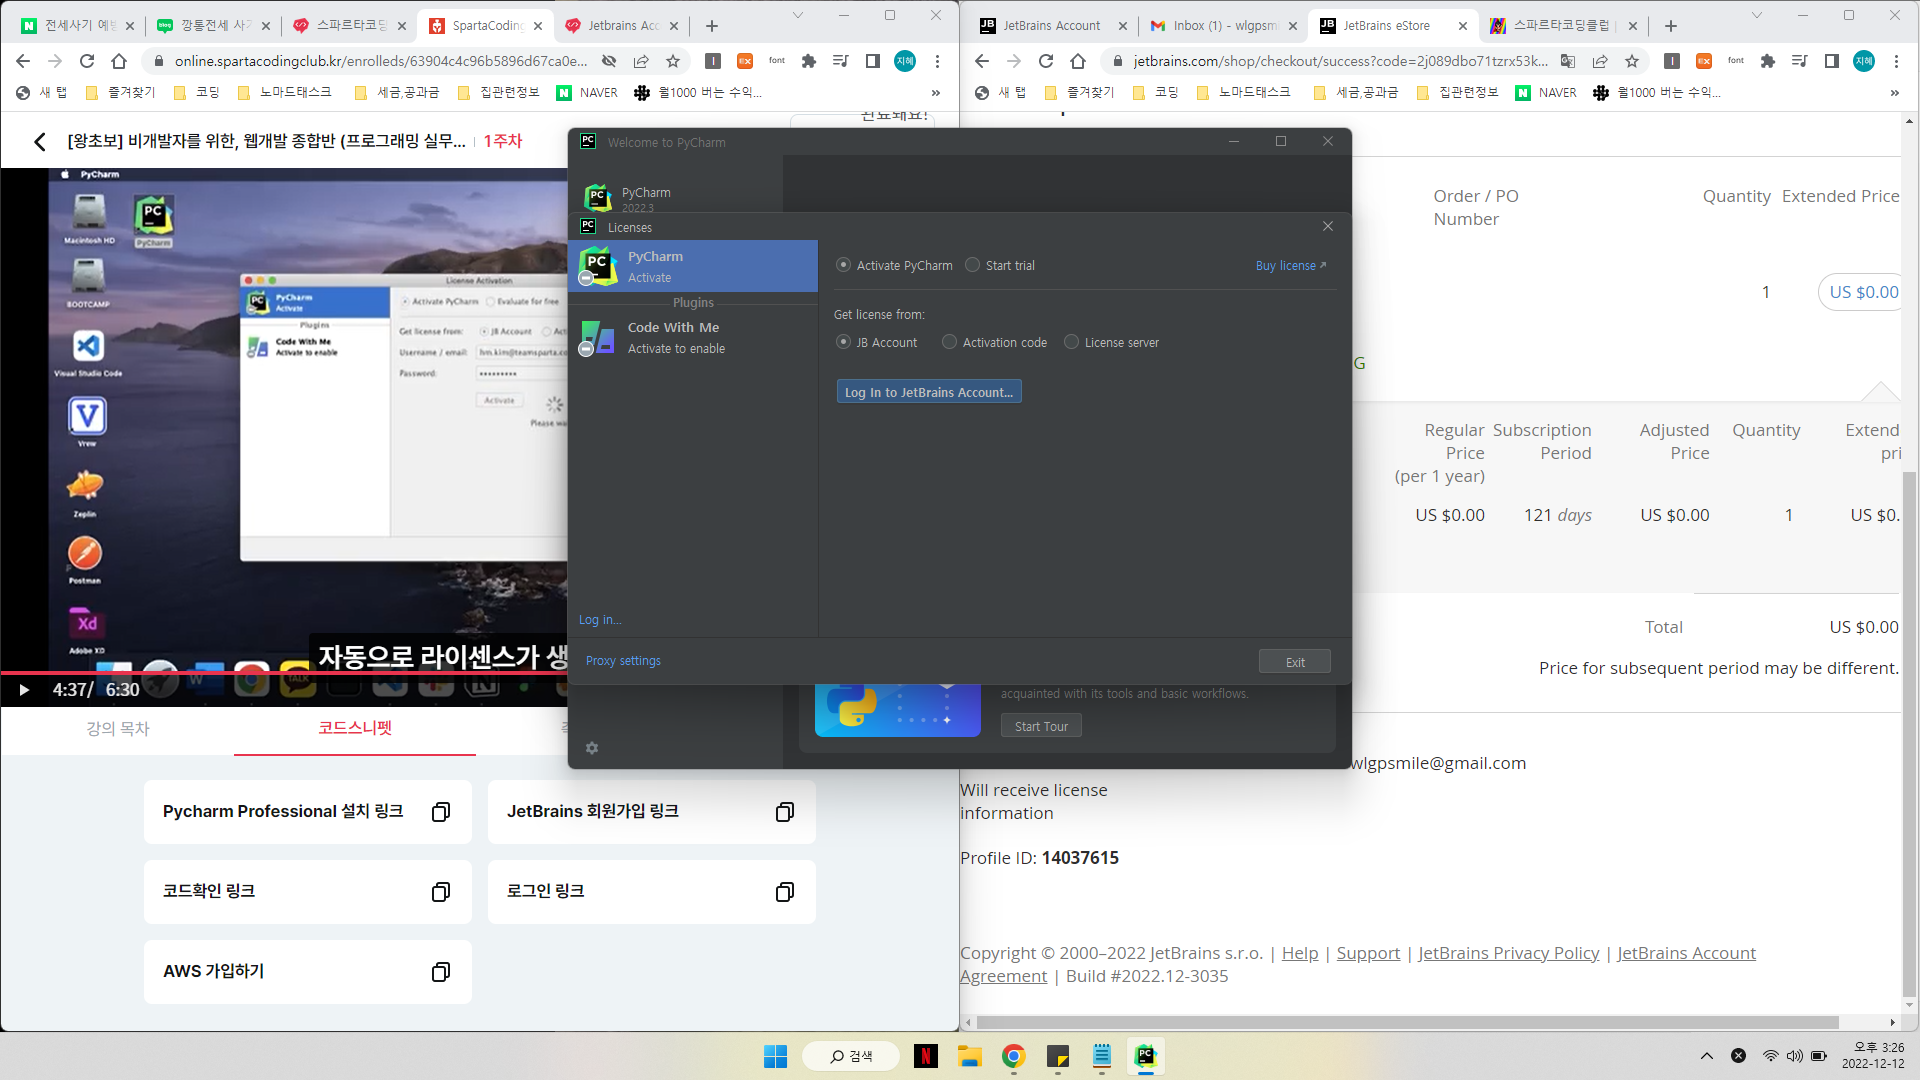The height and width of the screenshot is (1080, 1920).
Task: Click the Log in... link in Licenses sidebar
Action: coord(600,620)
